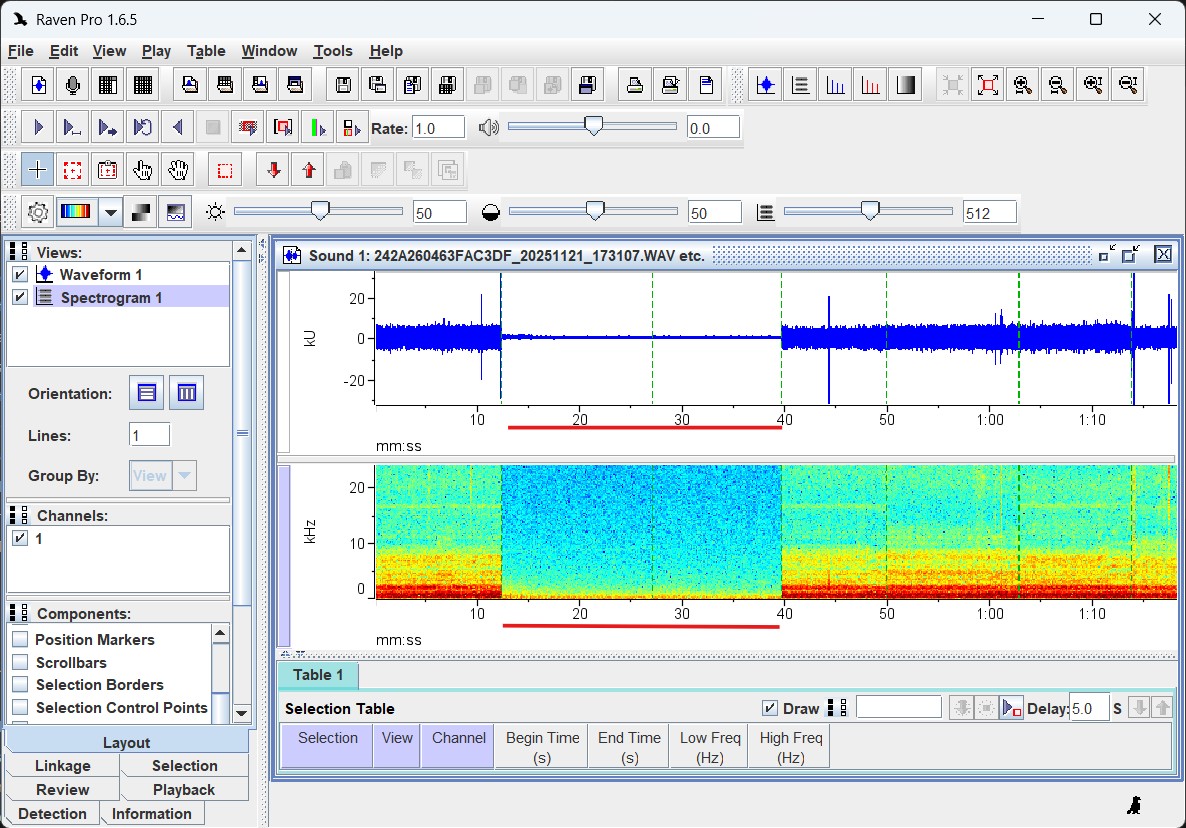This screenshot has width=1186, height=828.
Task: Select the hand scrolling tool
Action: (x=177, y=170)
